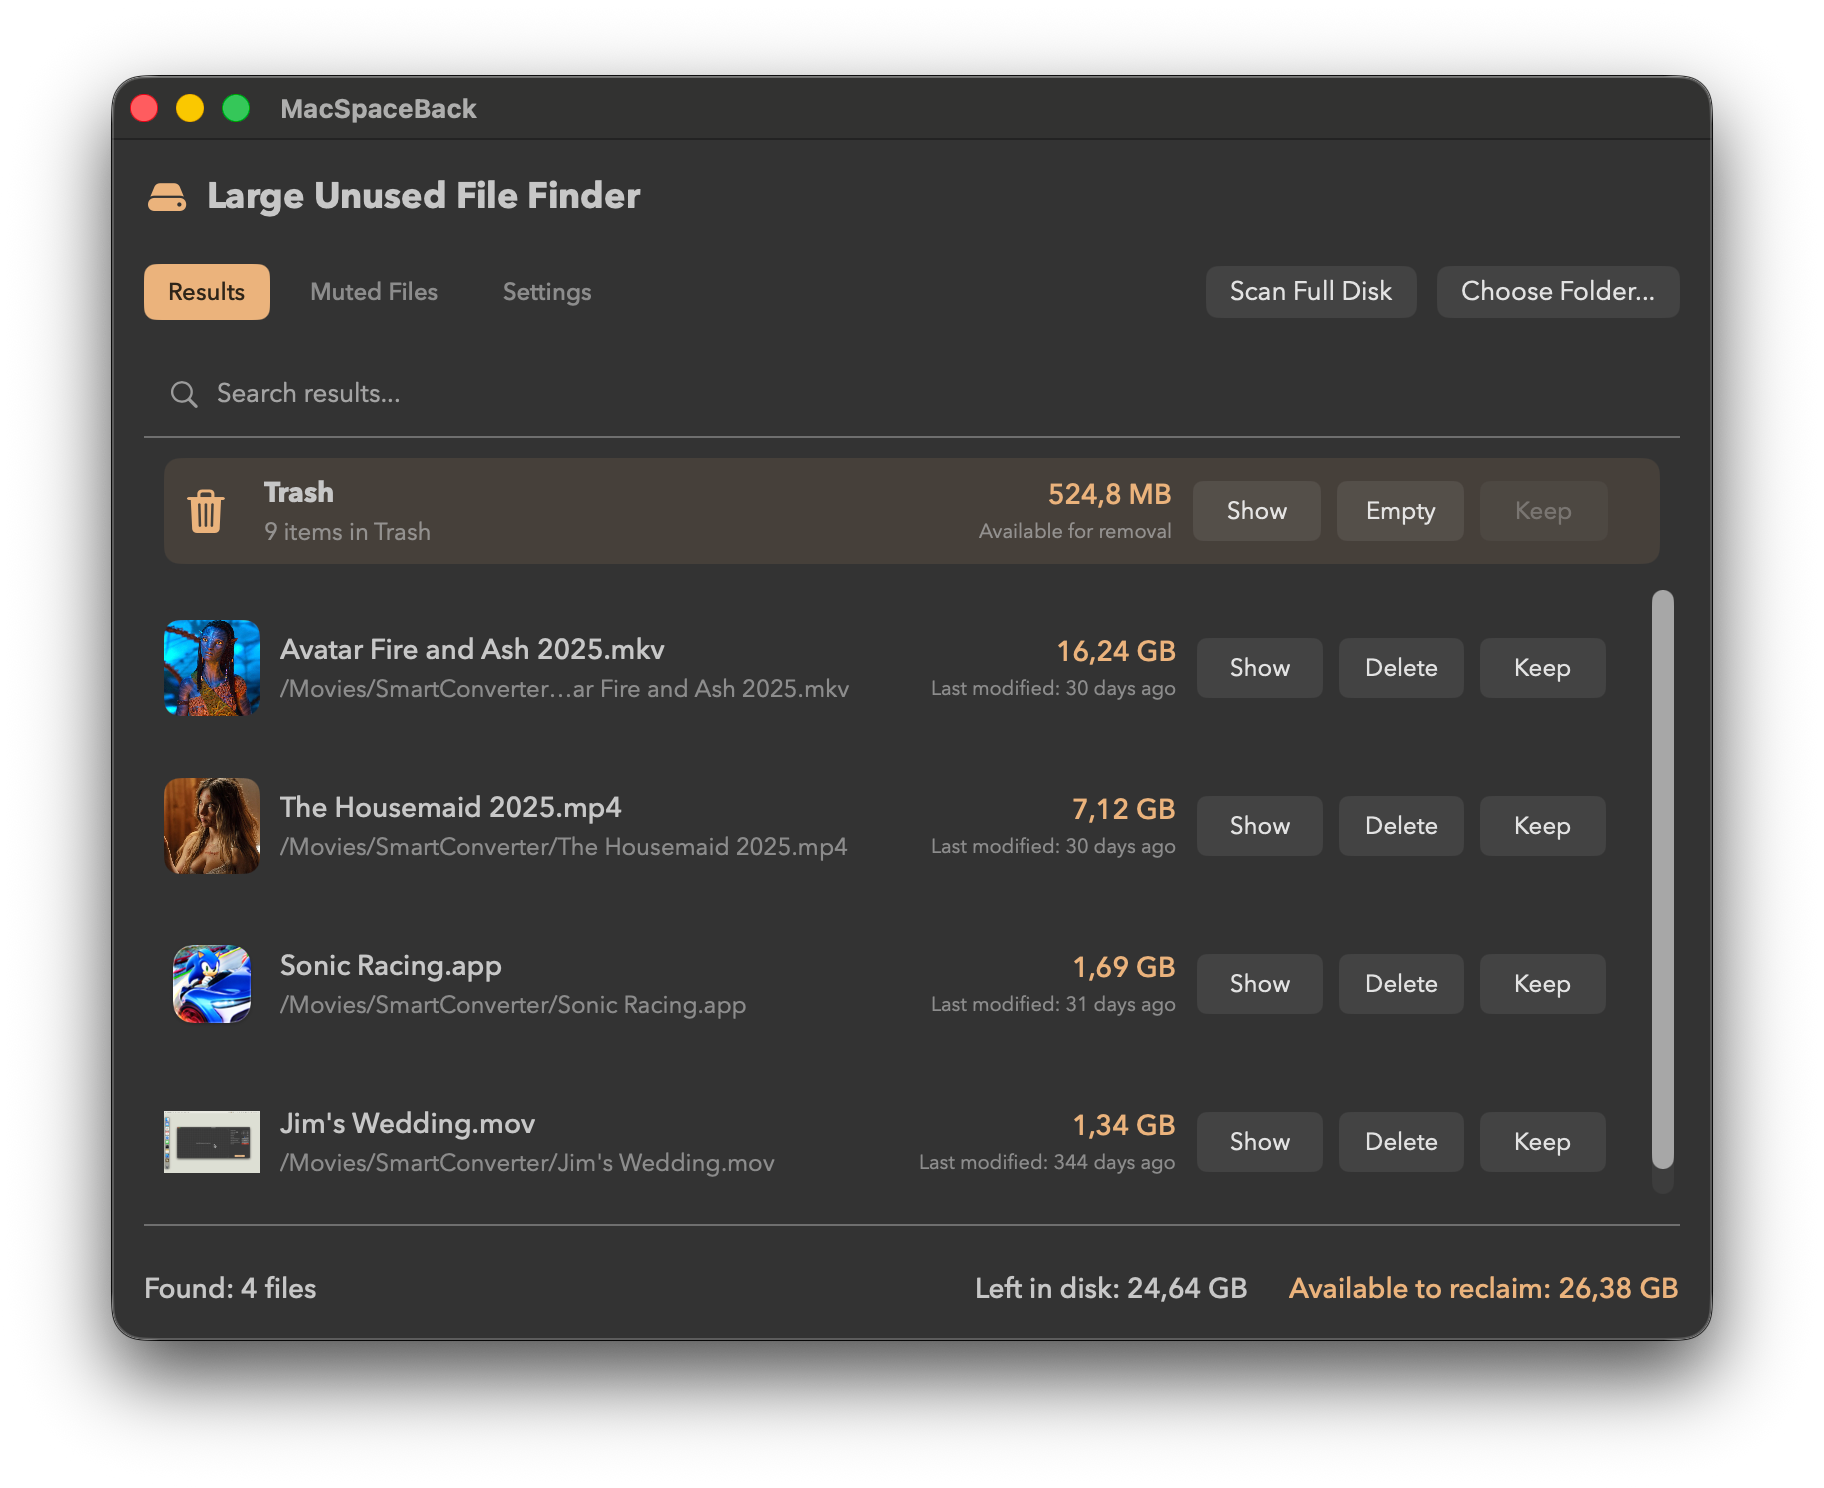The height and width of the screenshot is (1488, 1824).
Task: Select The Housemaid 2025 thumbnail
Action: pyautogui.click(x=212, y=826)
